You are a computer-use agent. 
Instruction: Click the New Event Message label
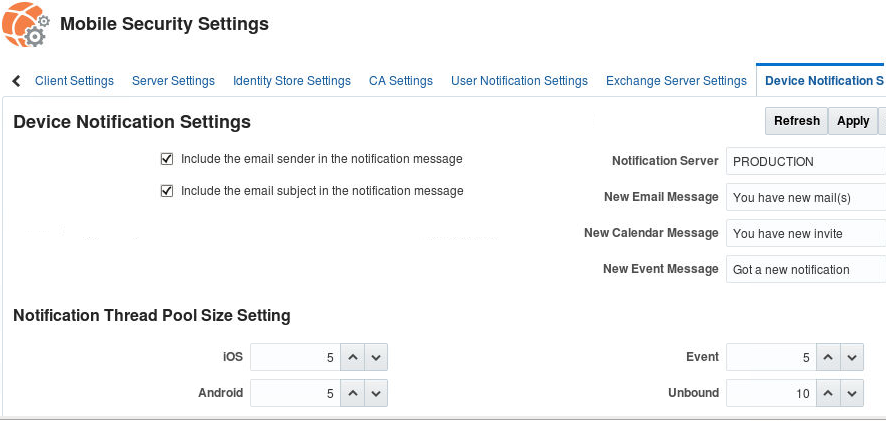tap(661, 269)
